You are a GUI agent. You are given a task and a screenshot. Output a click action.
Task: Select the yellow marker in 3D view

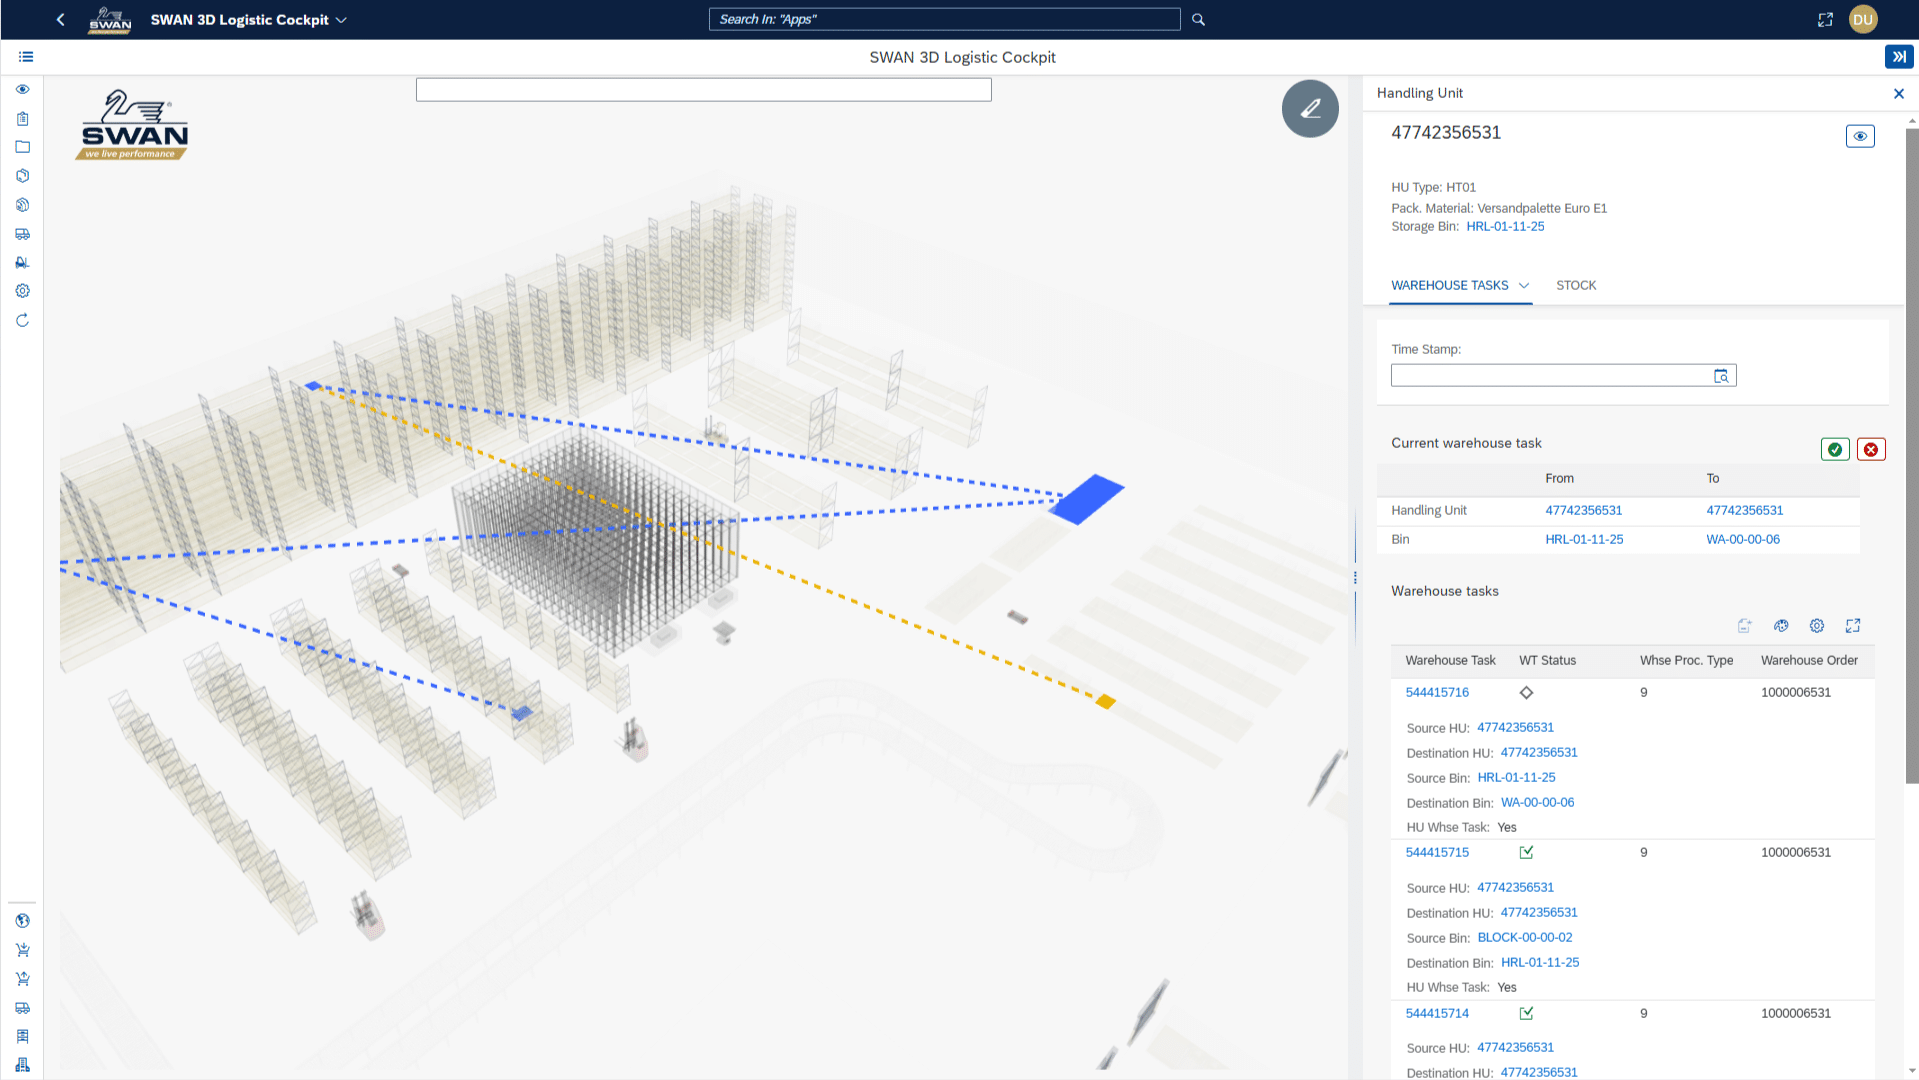click(1105, 702)
